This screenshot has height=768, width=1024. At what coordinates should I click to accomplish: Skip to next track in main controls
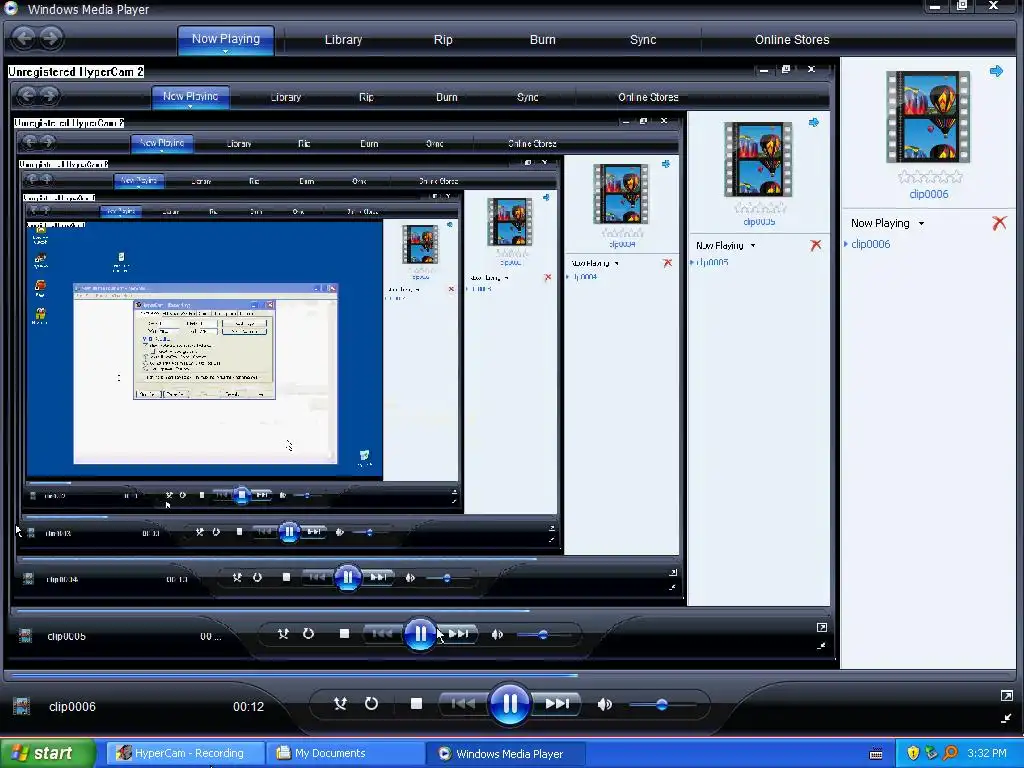(x=556, y=703)
